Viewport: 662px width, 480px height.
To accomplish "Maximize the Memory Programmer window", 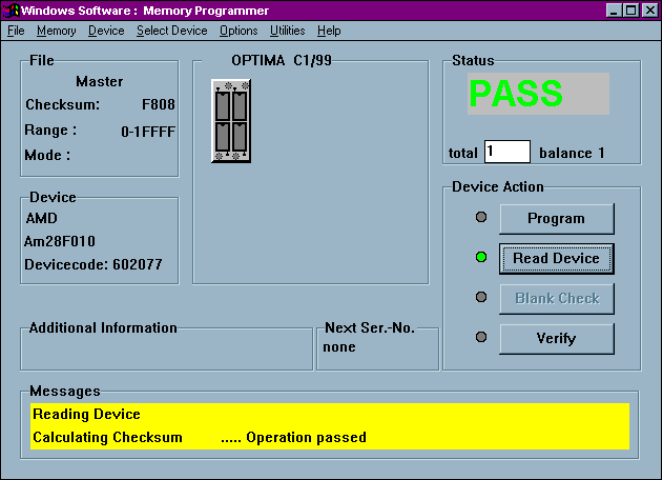I will pos(632,10).
